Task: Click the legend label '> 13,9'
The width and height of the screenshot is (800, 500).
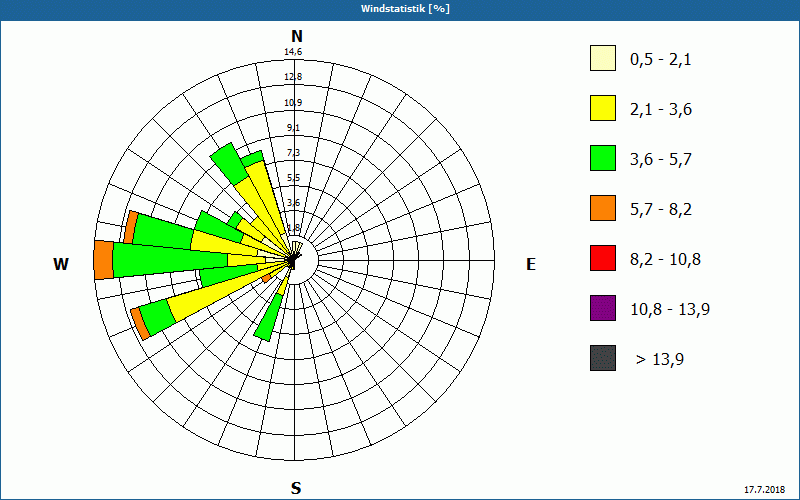Action: pyautogui.click(x=660, y=360)
